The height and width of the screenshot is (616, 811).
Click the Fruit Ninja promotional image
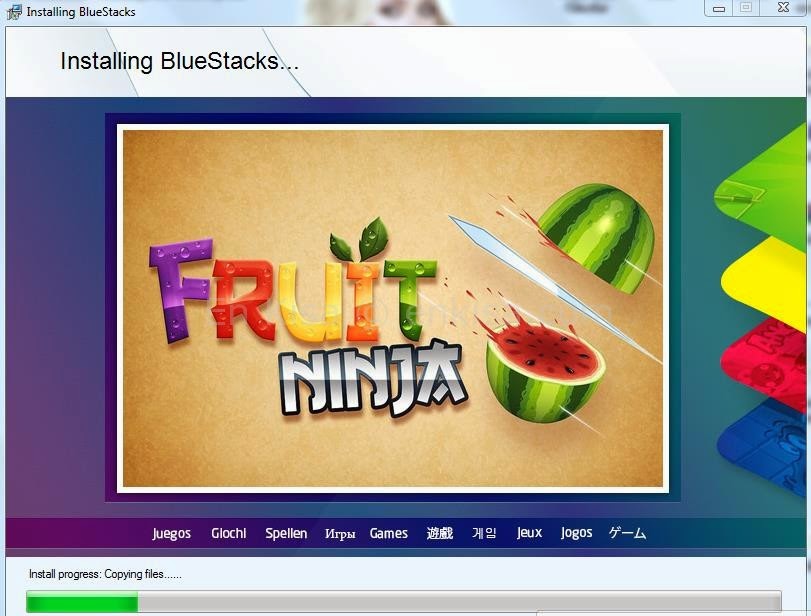[x=393, y=308]
